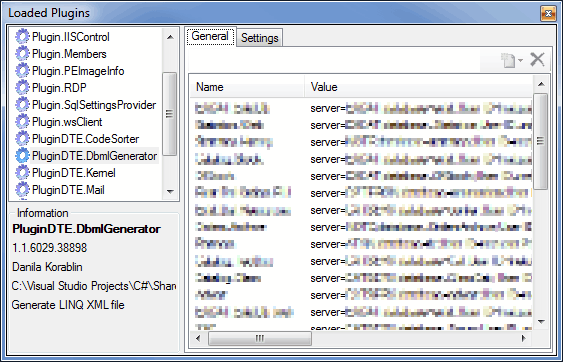
Task: Click plugin list scroll down arrow
Action: click(170, 191)
